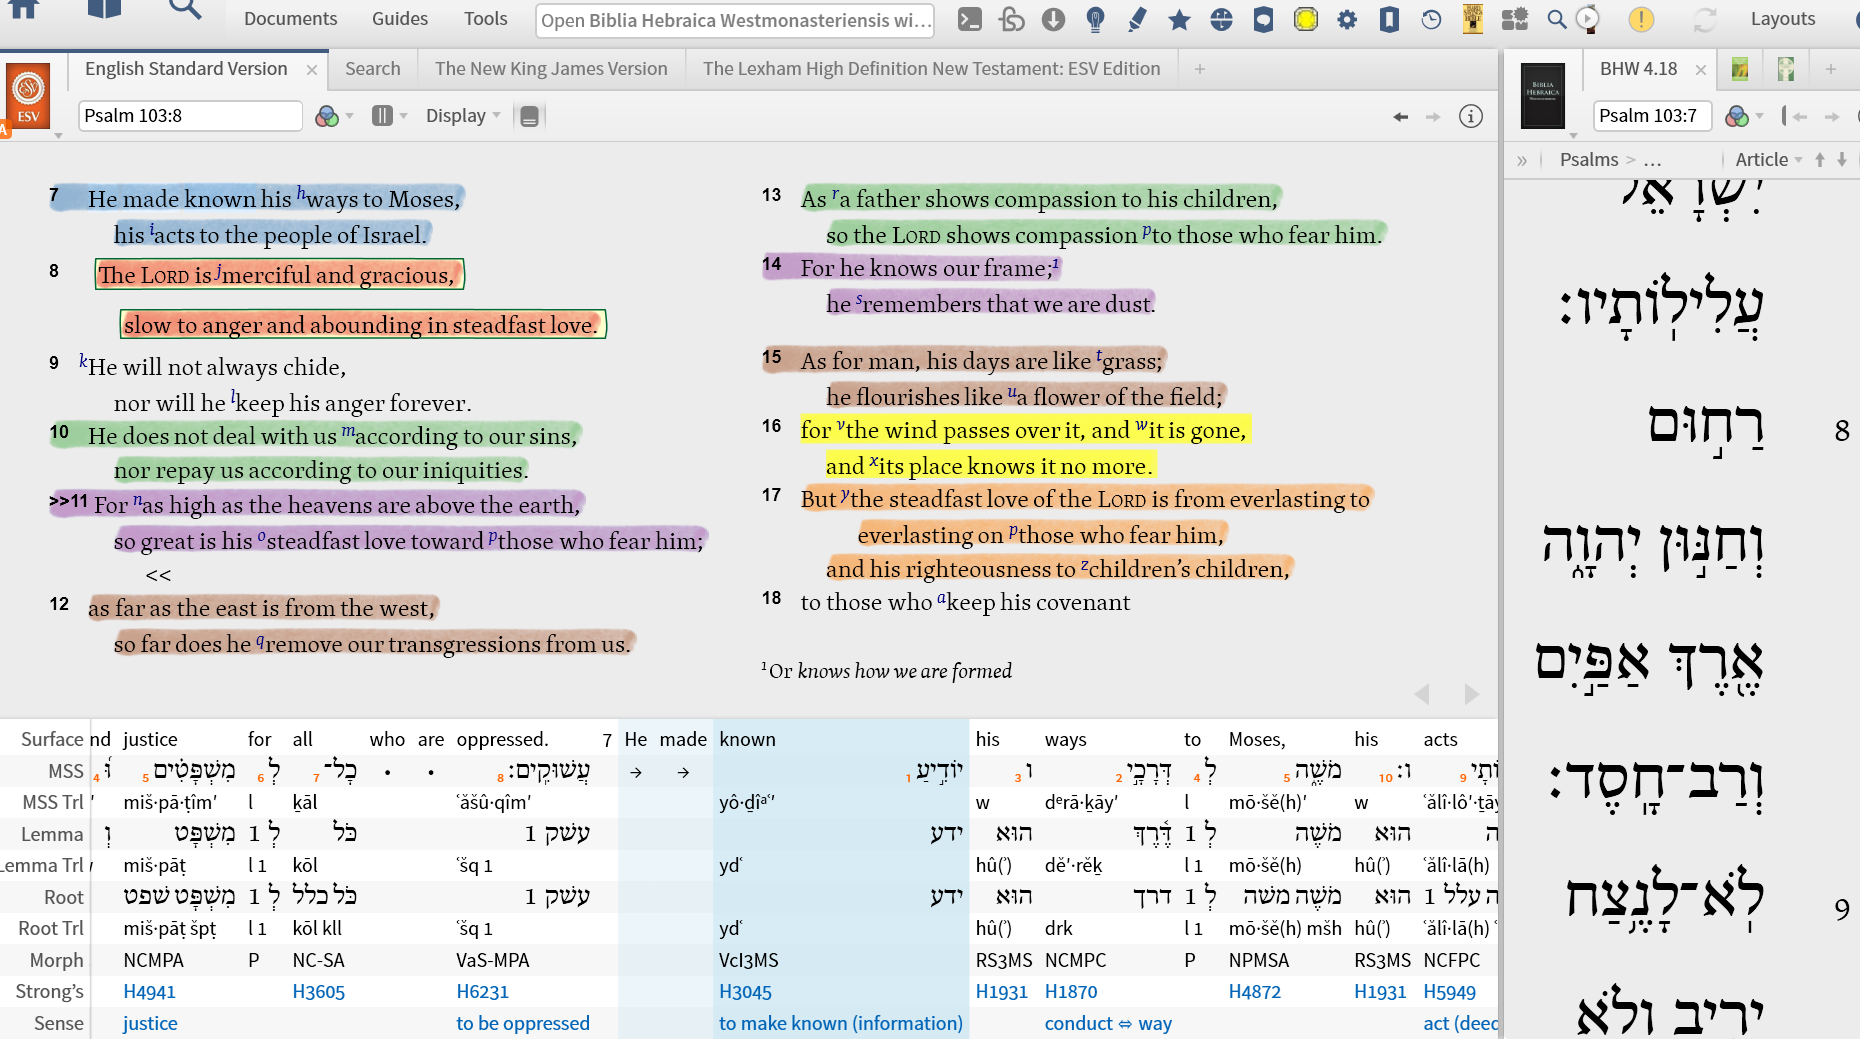1860x1039 pixels.
Task: Open the Tools menu
Action: point(485,19)
